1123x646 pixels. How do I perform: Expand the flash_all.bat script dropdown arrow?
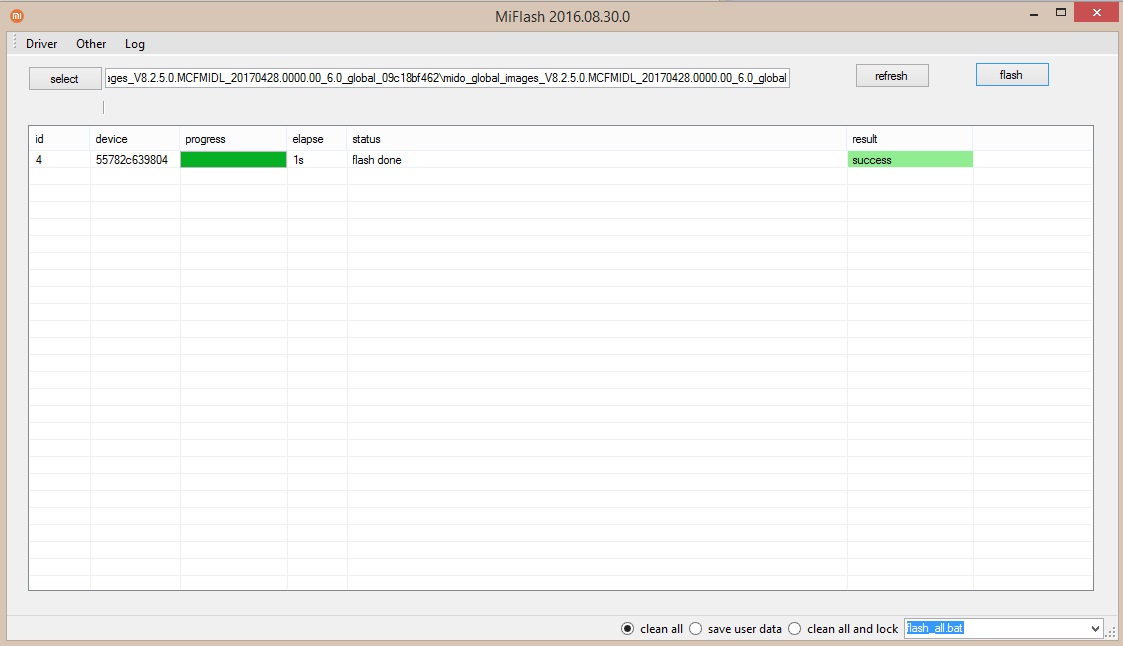point(1095,629)
